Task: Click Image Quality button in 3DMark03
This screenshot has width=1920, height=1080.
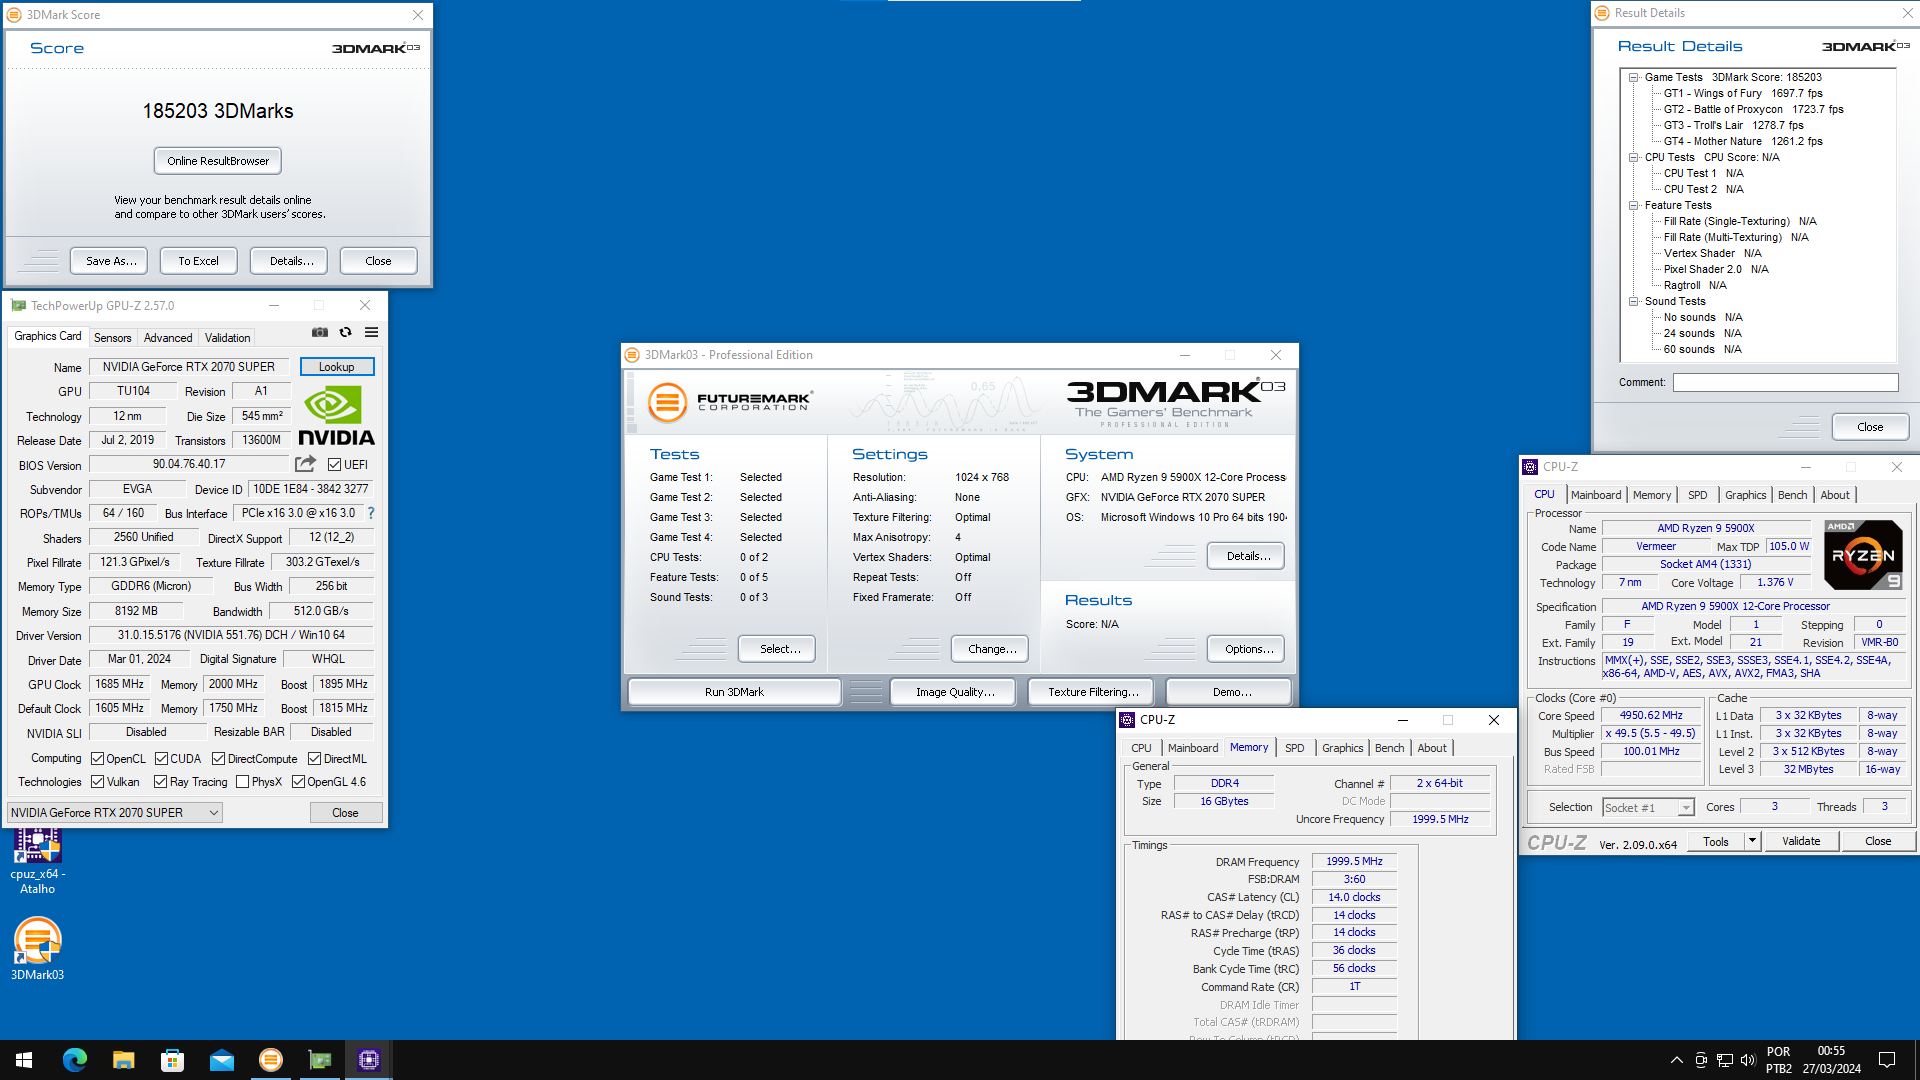Action: (x=955, y=692)
